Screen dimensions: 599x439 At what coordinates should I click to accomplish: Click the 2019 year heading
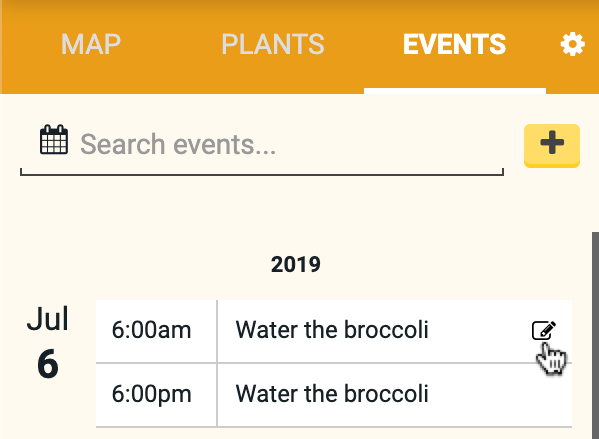click(x=296, y=264)
